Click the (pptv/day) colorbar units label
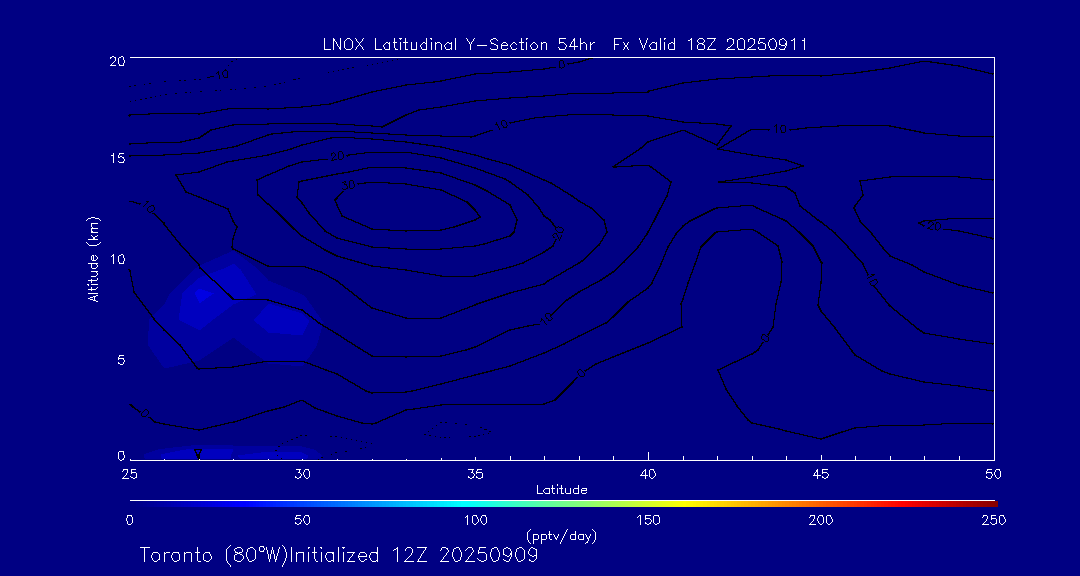 point(561,536)
